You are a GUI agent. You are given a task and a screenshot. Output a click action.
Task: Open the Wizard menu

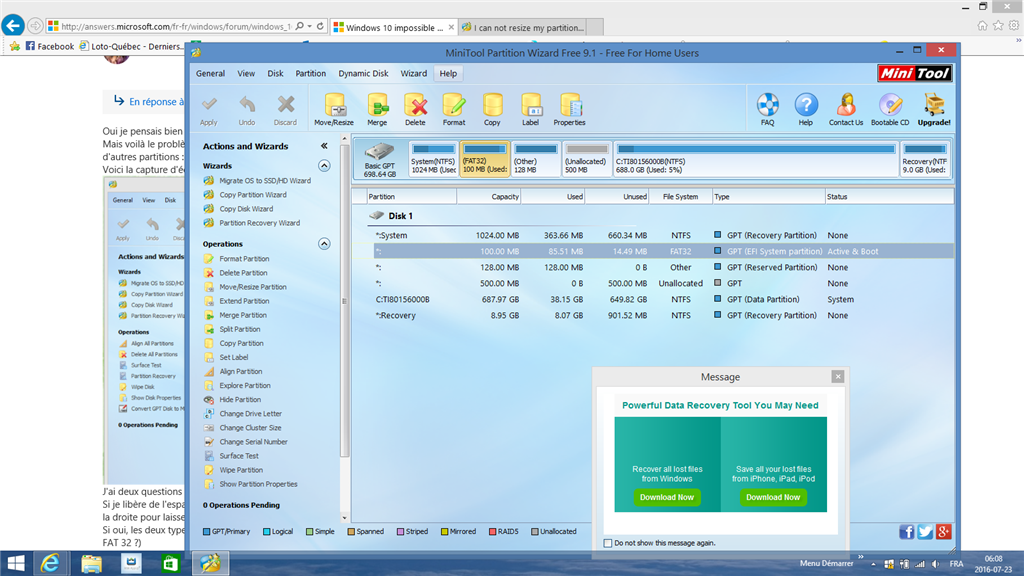413,73
